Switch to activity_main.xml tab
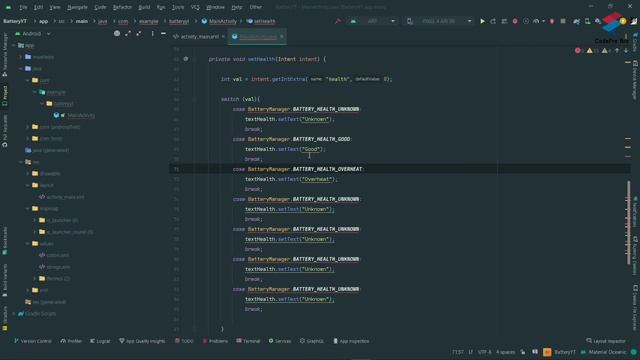Image resolution: width=640 pixels, height=360 pixels. pyautogui.click(x=200, y=37)
